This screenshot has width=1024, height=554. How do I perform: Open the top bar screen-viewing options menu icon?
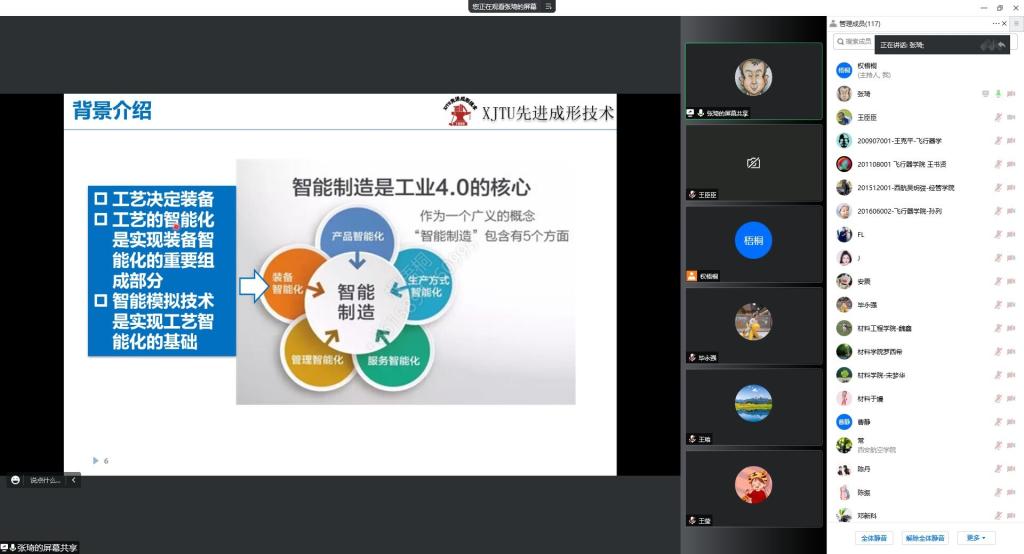549,6
